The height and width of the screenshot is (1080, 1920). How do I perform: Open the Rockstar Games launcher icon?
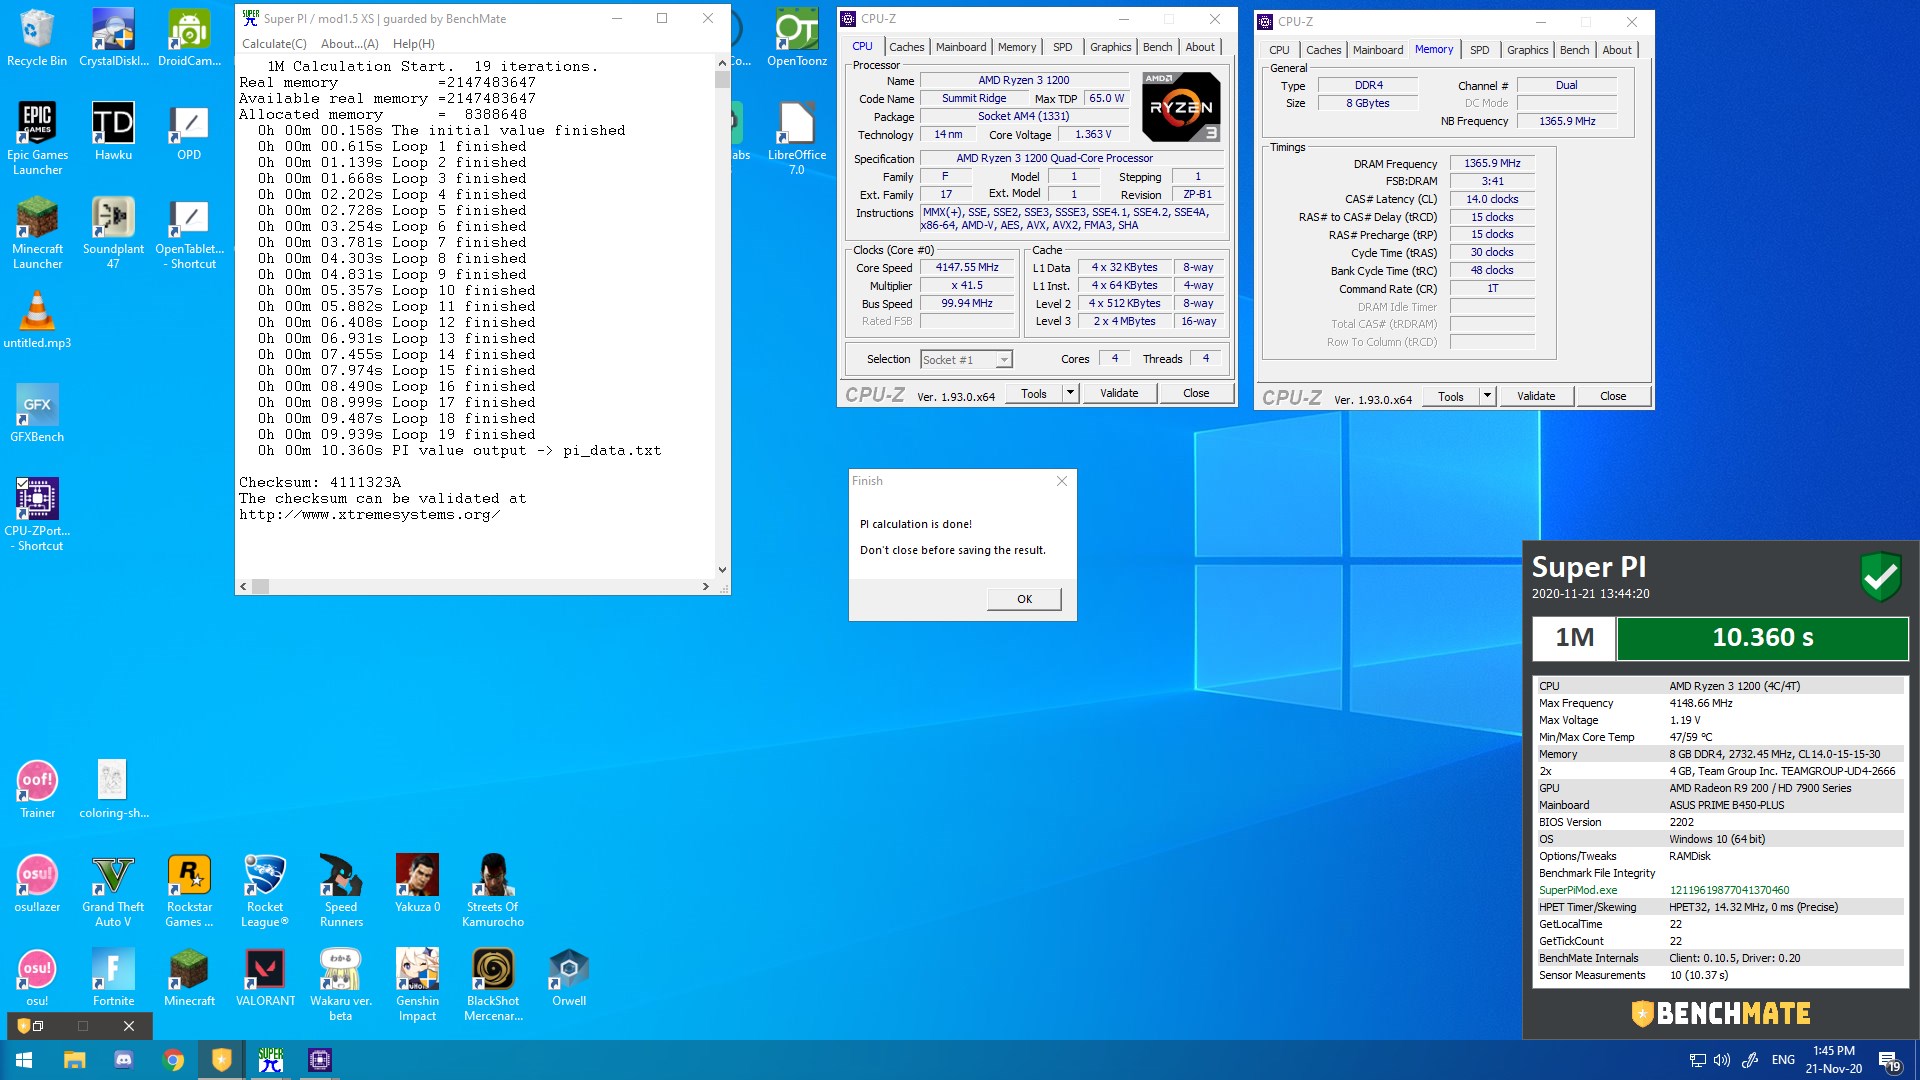tap(189, 890)
